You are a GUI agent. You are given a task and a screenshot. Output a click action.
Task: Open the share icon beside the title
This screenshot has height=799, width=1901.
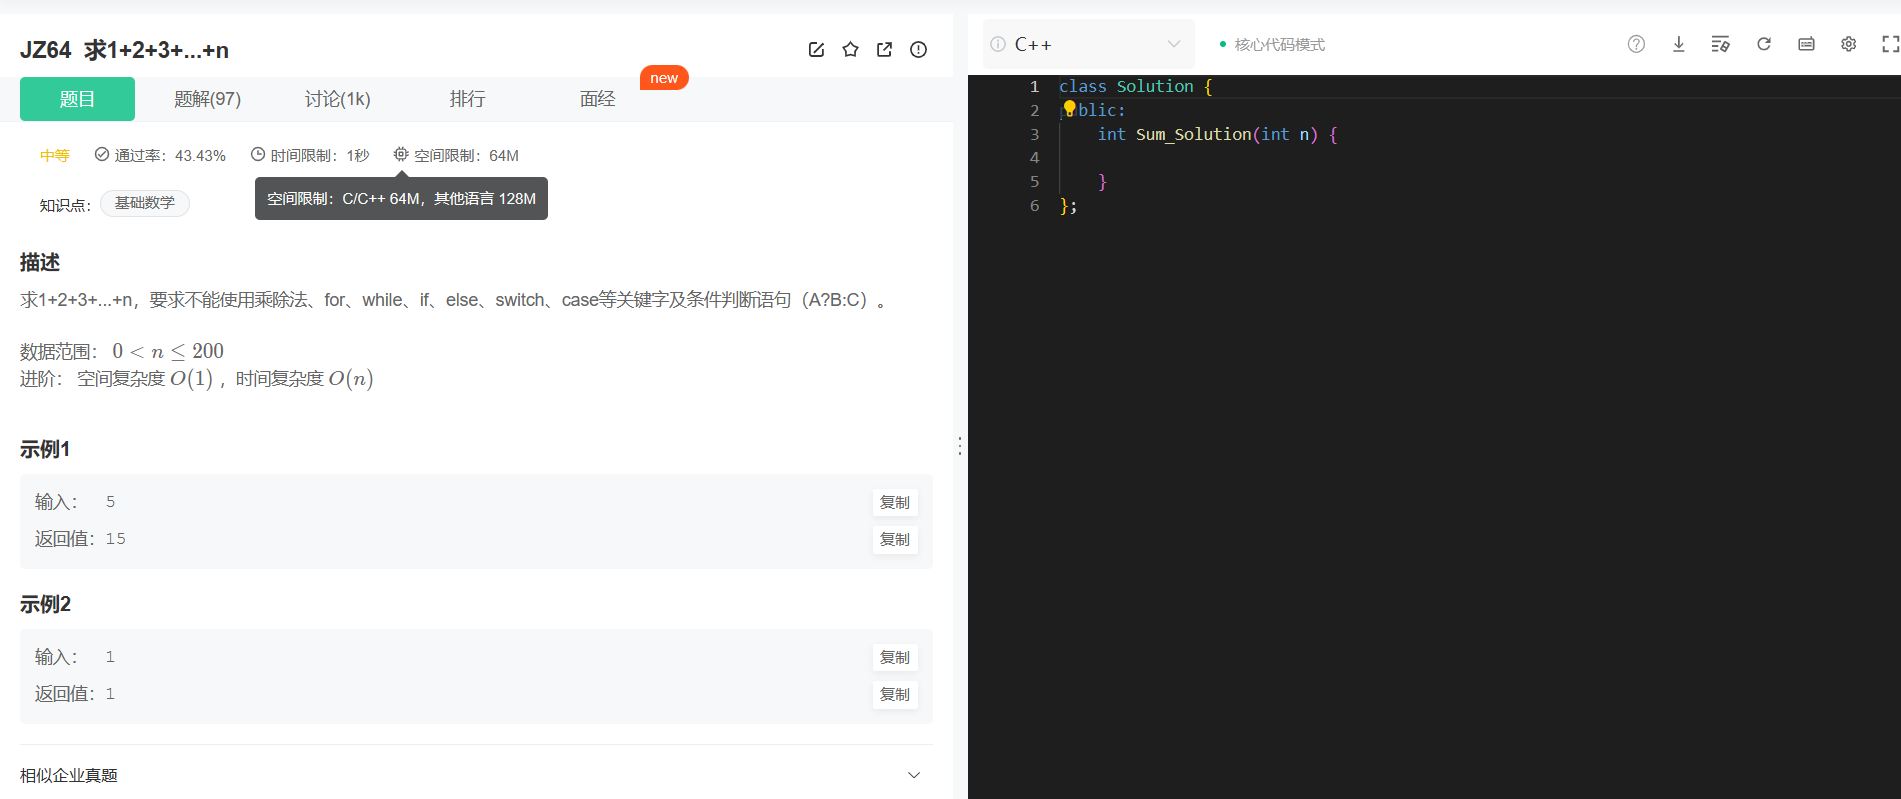(884, 50)
